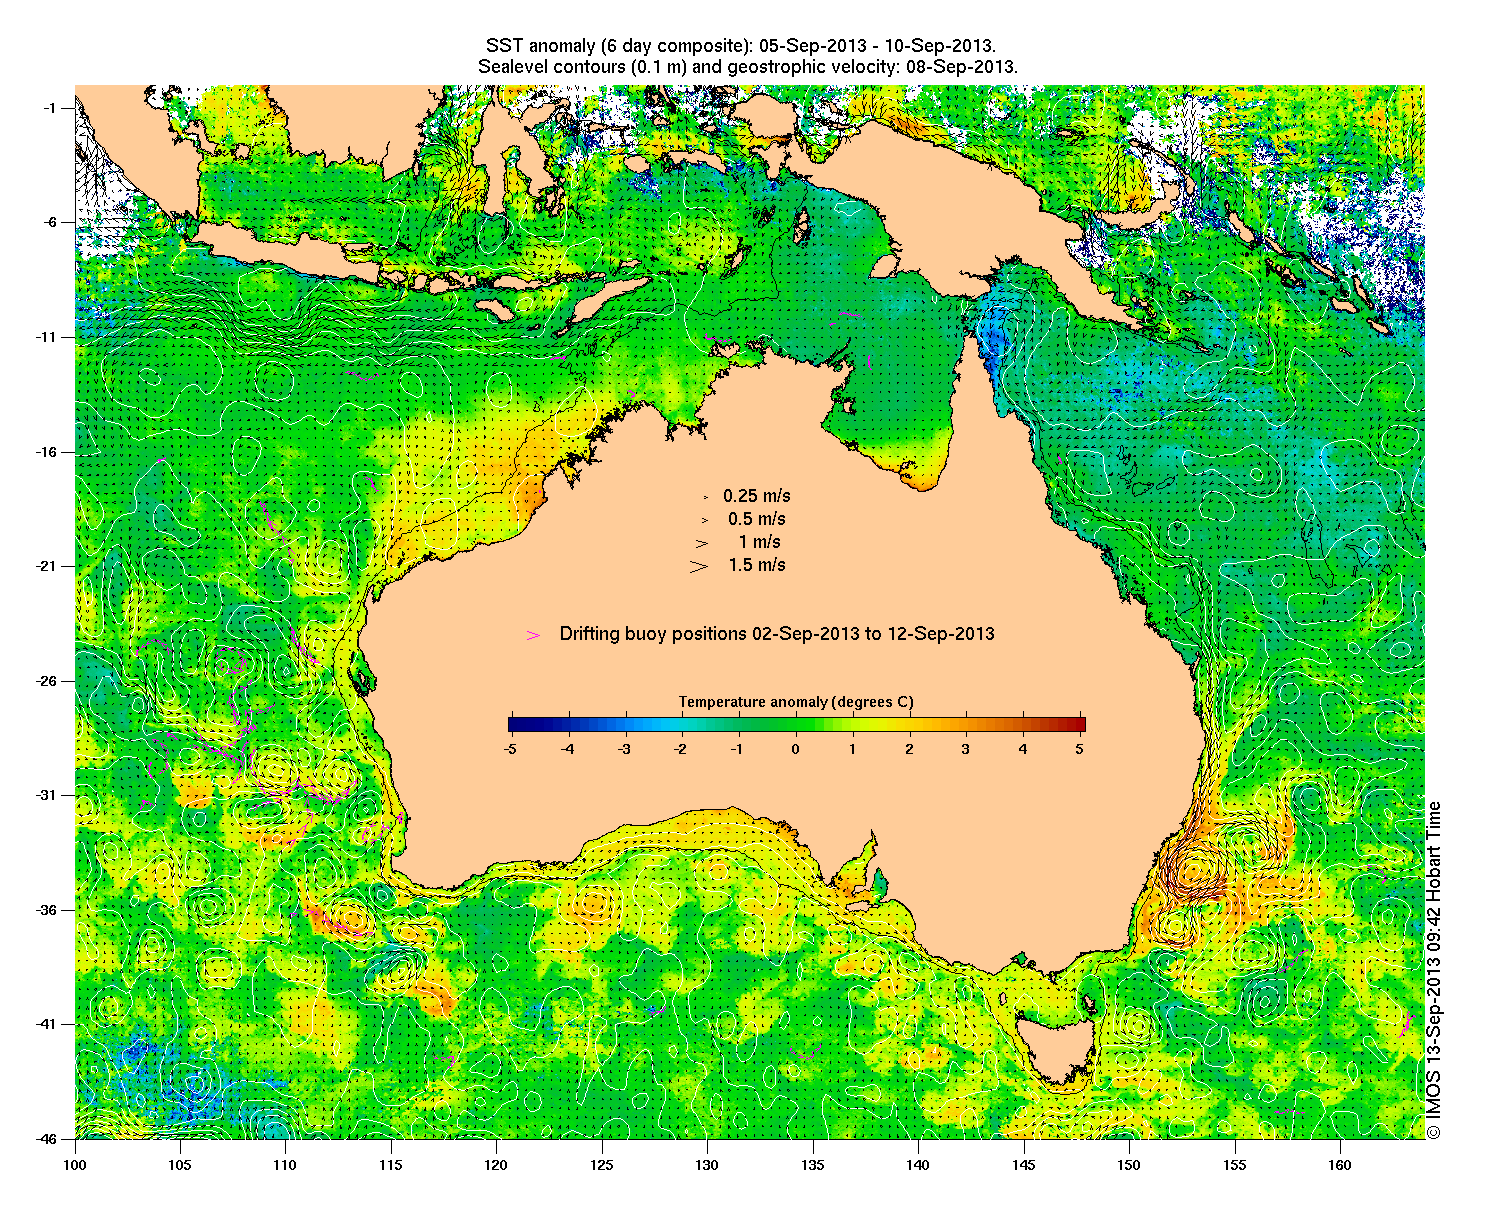The height and width of the screenshot is (1225, 1500).
Task: Click the drifting buoy positions legend text
Action: click(777, 634)
